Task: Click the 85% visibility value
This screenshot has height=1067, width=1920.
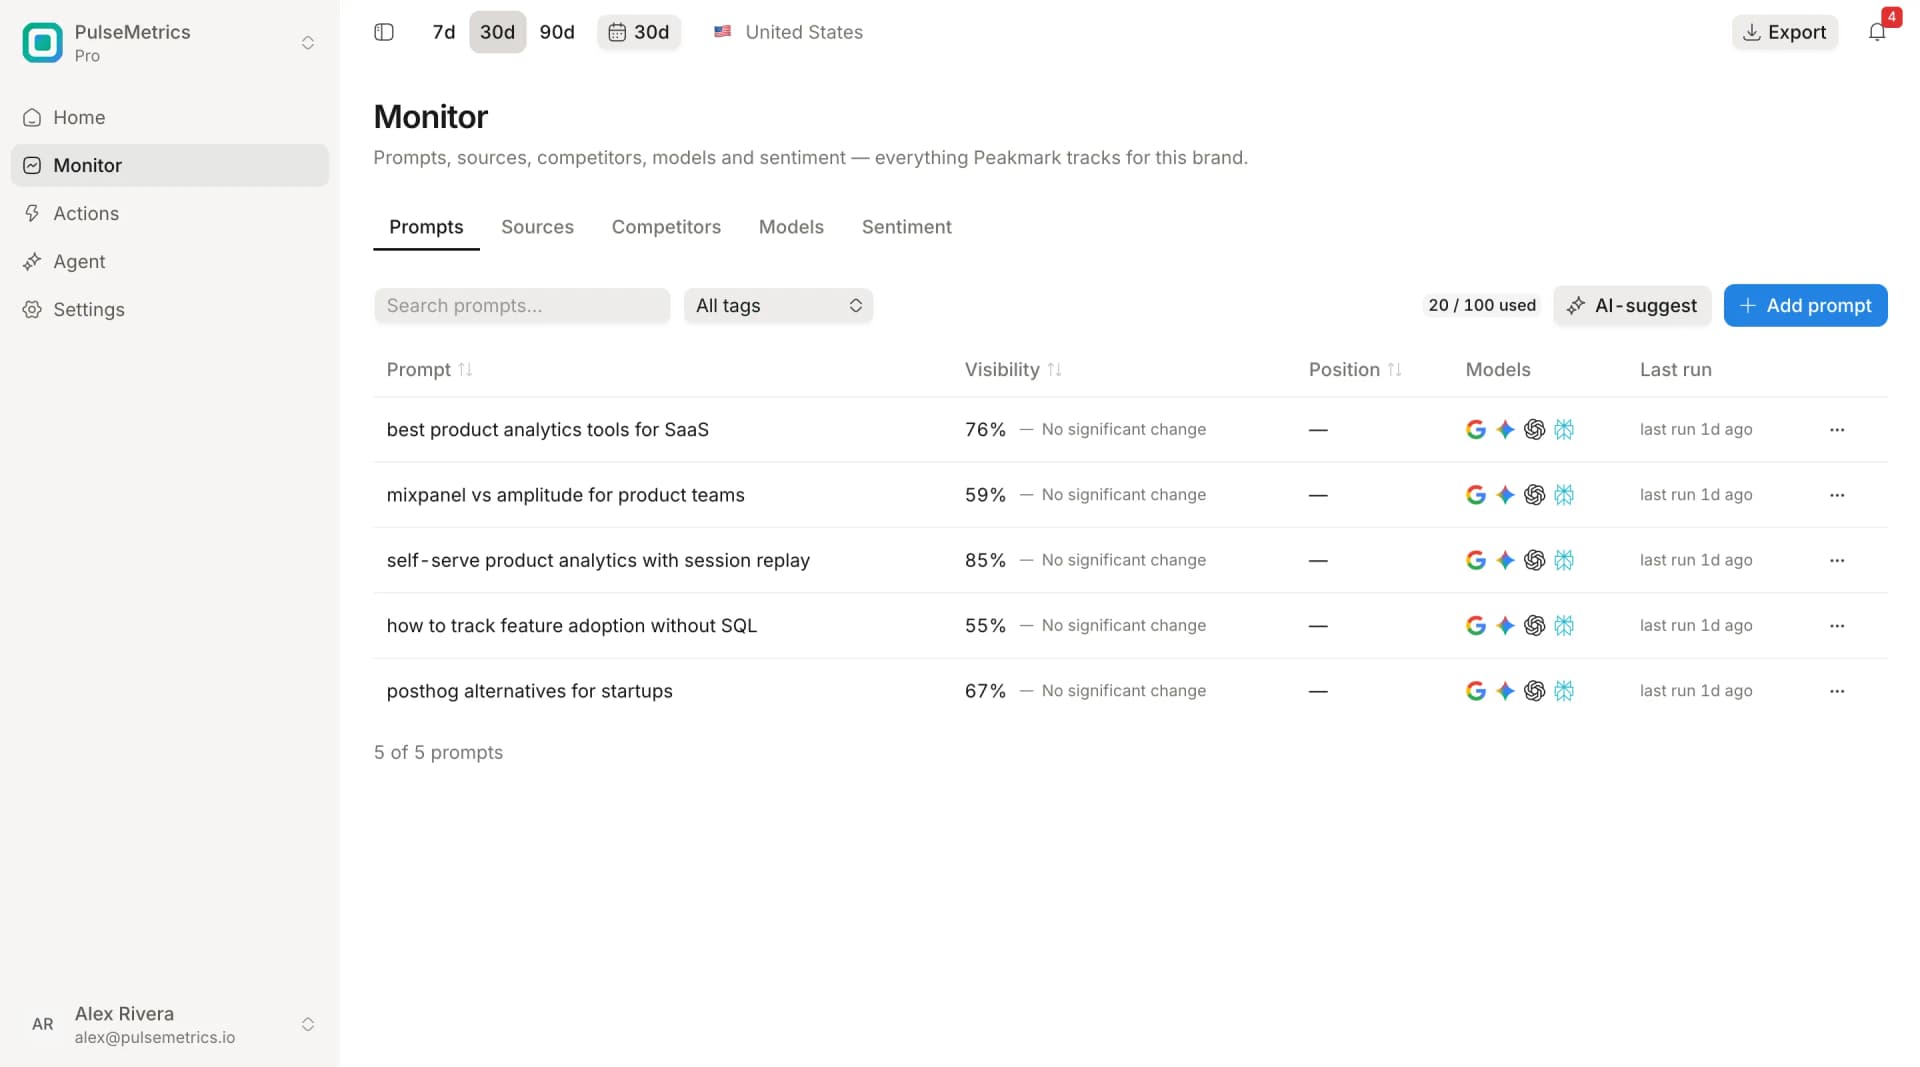Action: click(x=985, y=561)
